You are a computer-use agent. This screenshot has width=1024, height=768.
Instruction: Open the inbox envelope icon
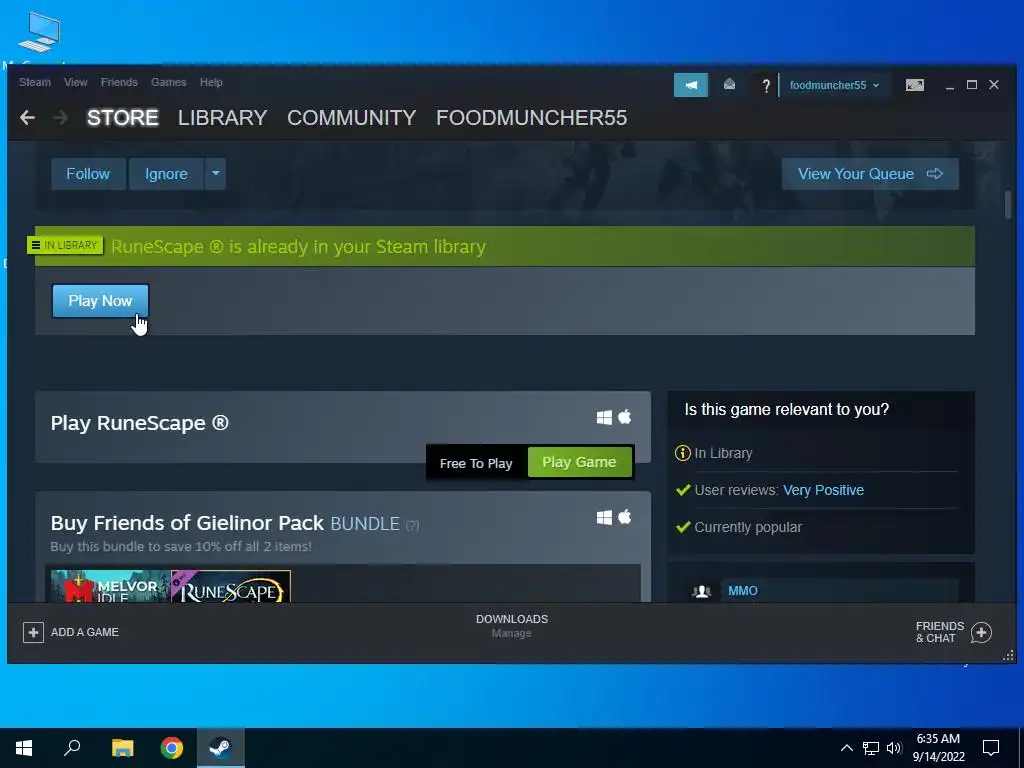click(729, 85)
